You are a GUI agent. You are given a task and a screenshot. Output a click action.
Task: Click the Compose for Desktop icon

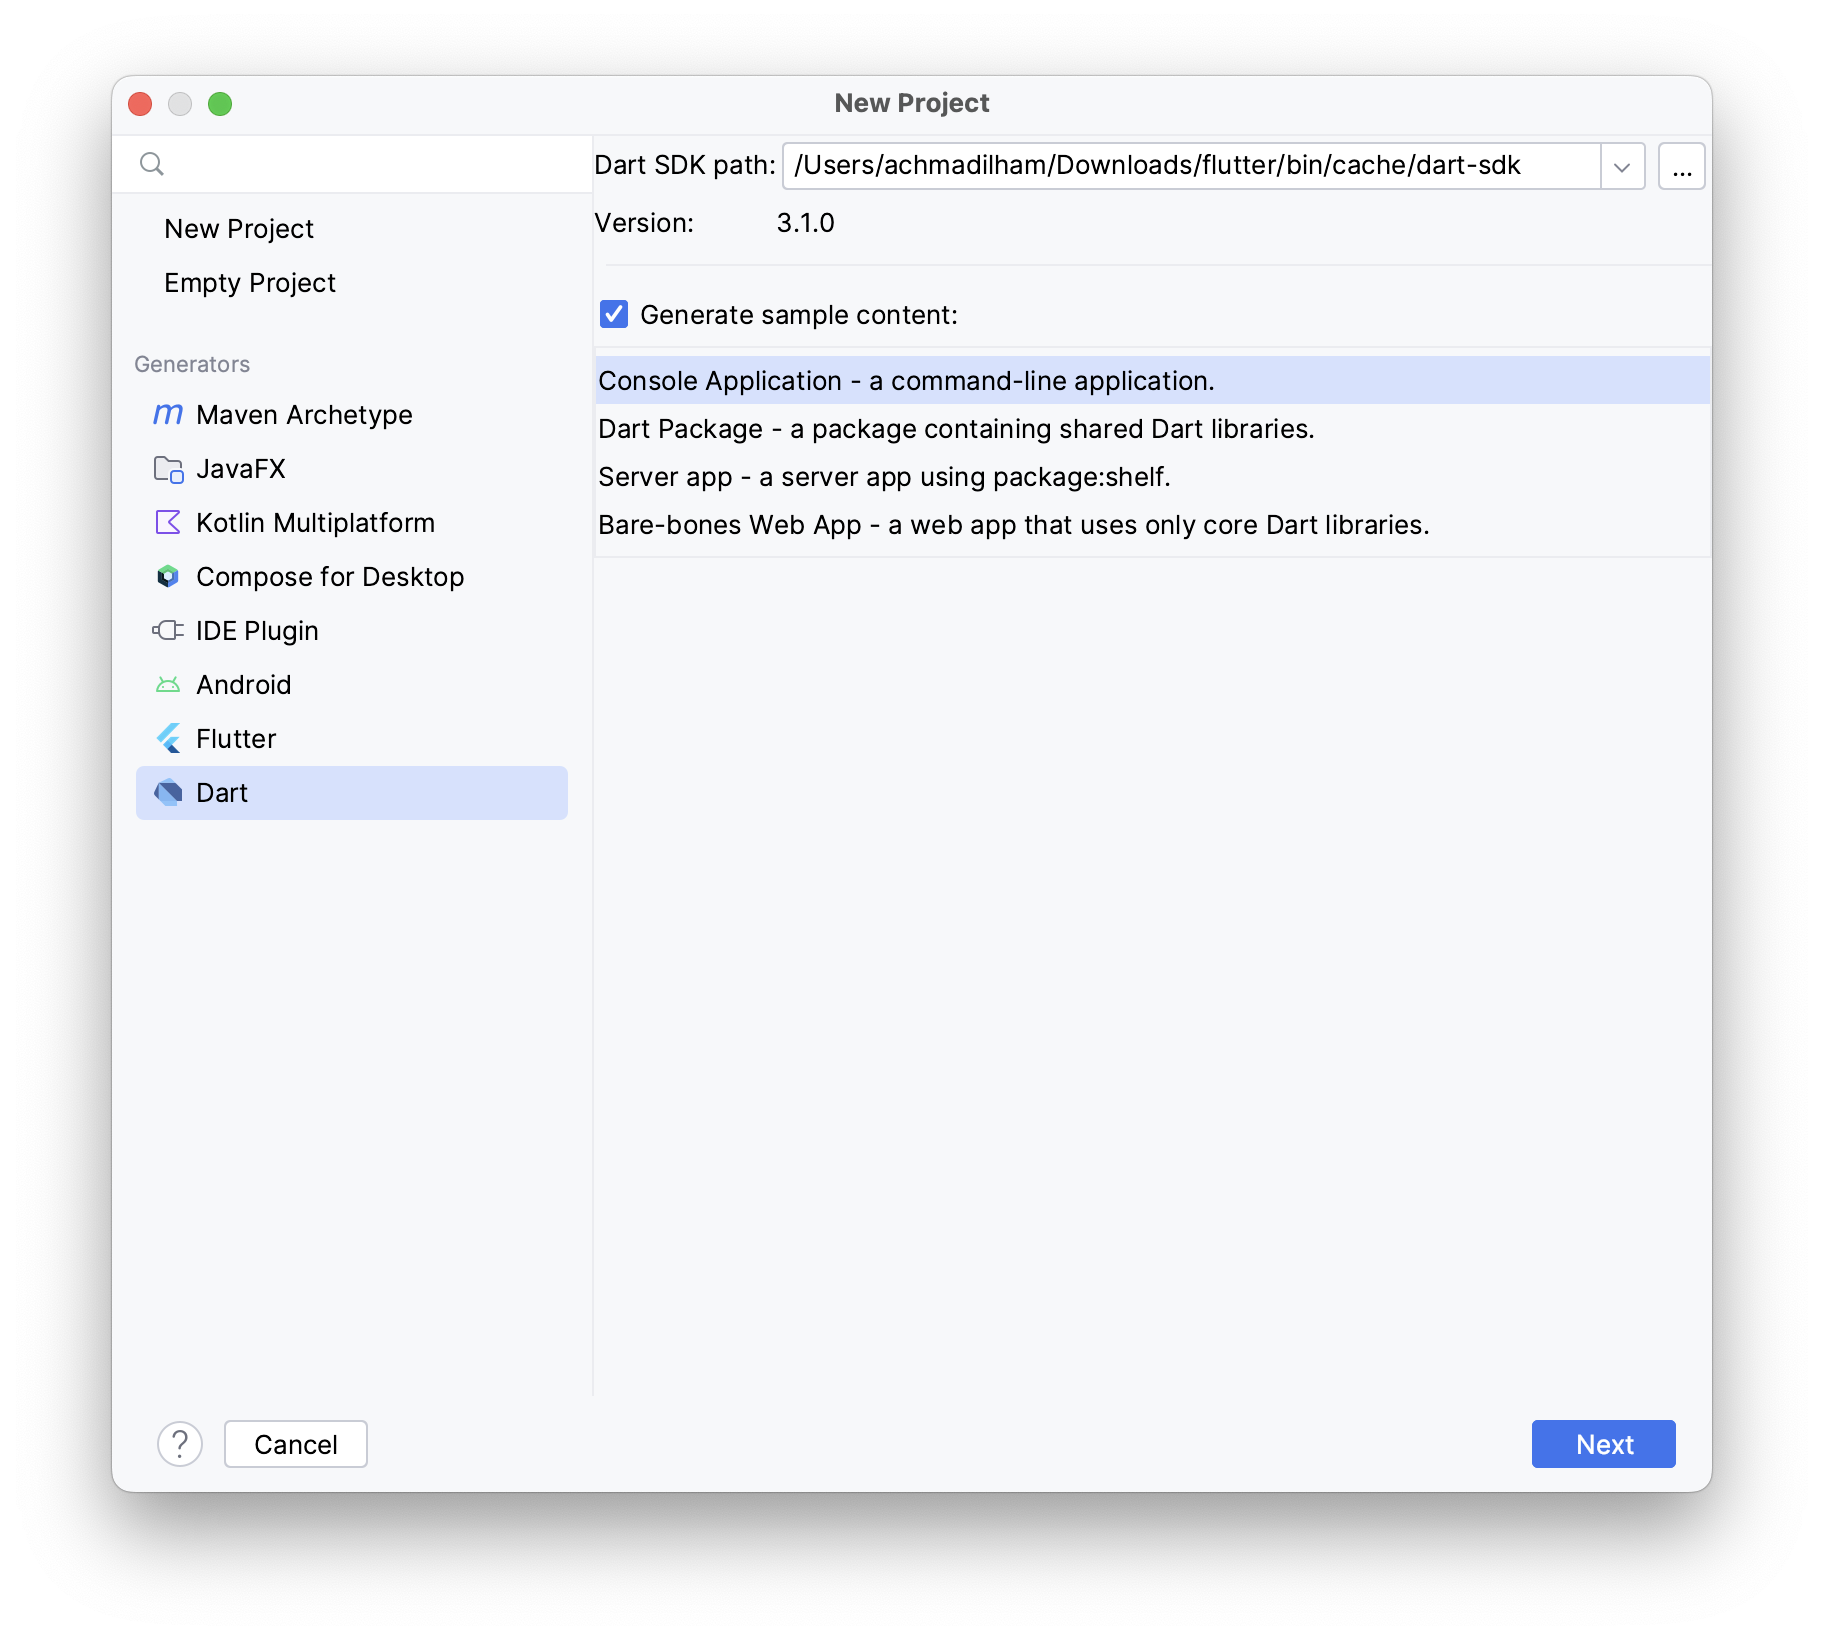(168, 576)
